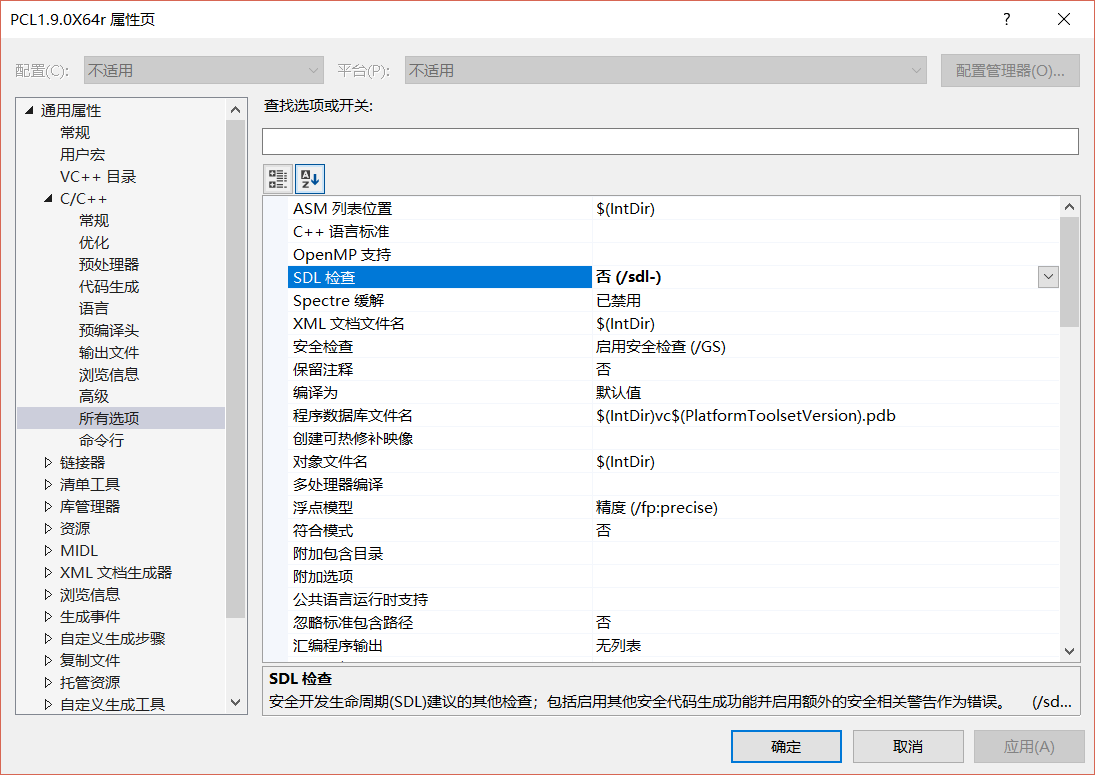
Task: Select 预编译头 under C/C++
Action: [109, 330]
